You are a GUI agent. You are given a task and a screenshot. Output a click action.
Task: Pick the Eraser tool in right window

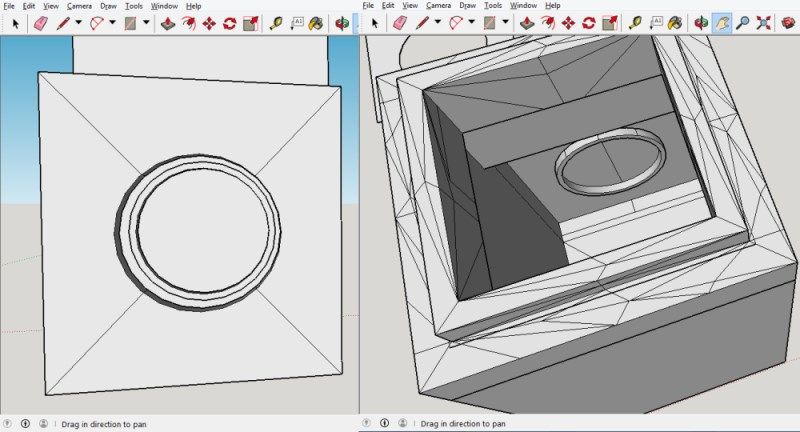[x=400, y=23]
